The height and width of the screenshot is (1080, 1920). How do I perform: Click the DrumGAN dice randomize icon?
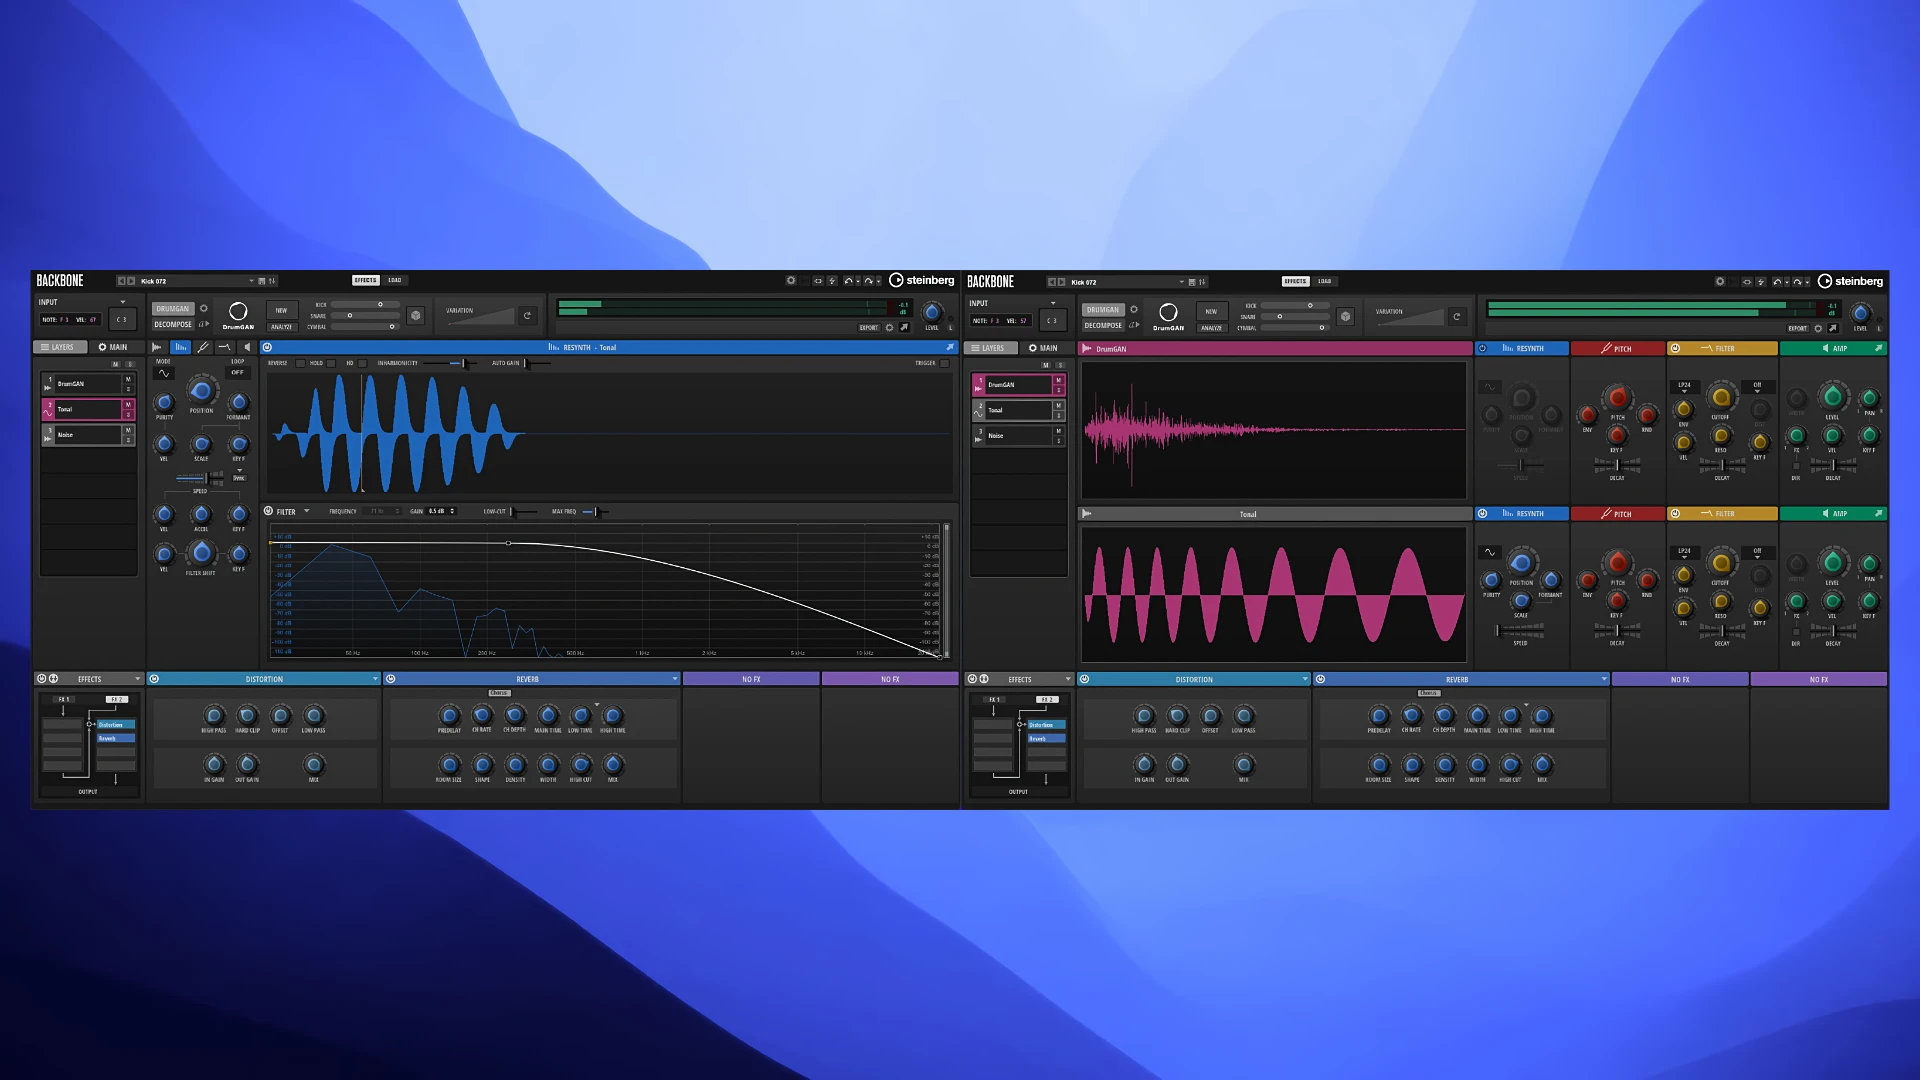pos(416,315)
